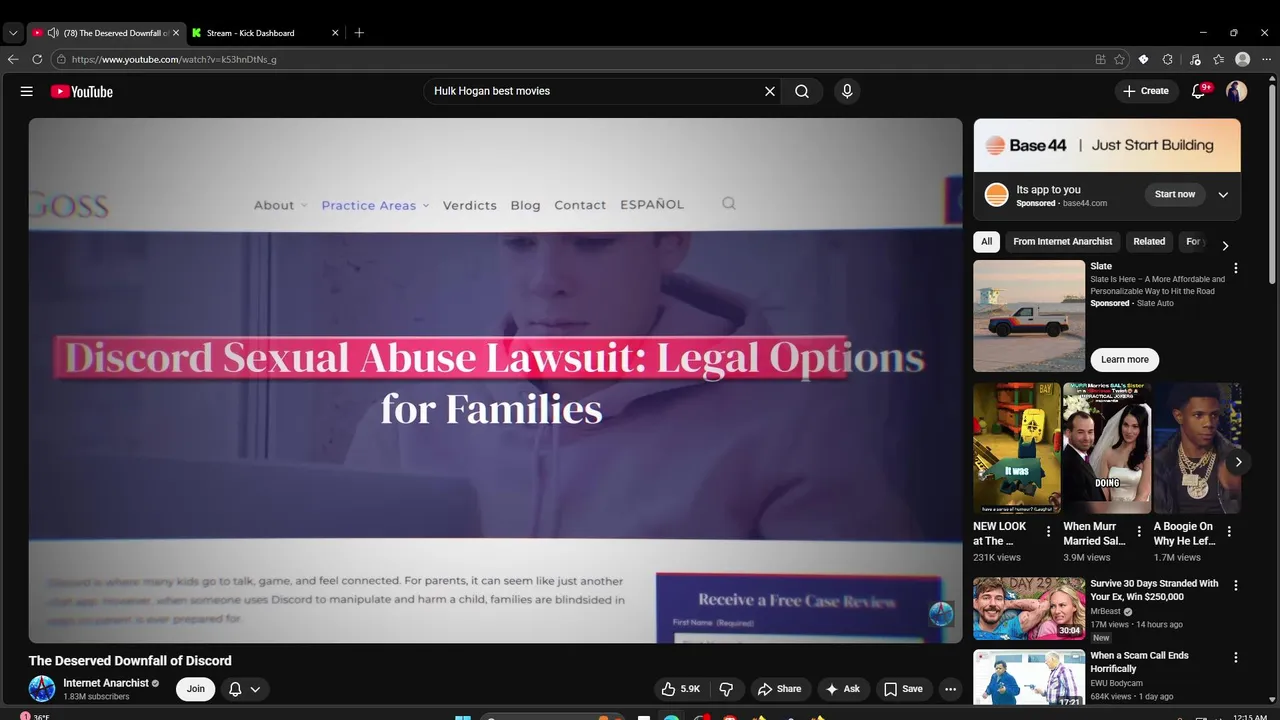Open the MrBeast channel name
The width and height of the screenshot is (1280, 720).
[1105, 611]
